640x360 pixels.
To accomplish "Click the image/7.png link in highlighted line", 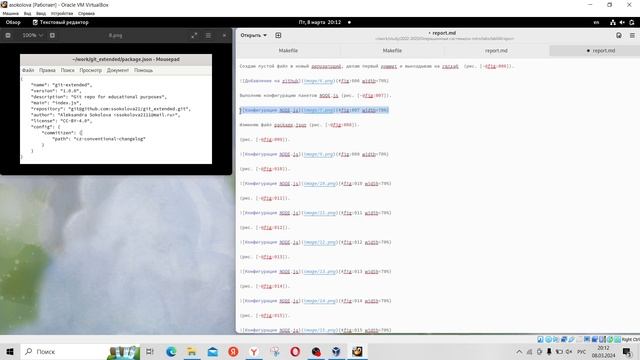I will (318, 110).
